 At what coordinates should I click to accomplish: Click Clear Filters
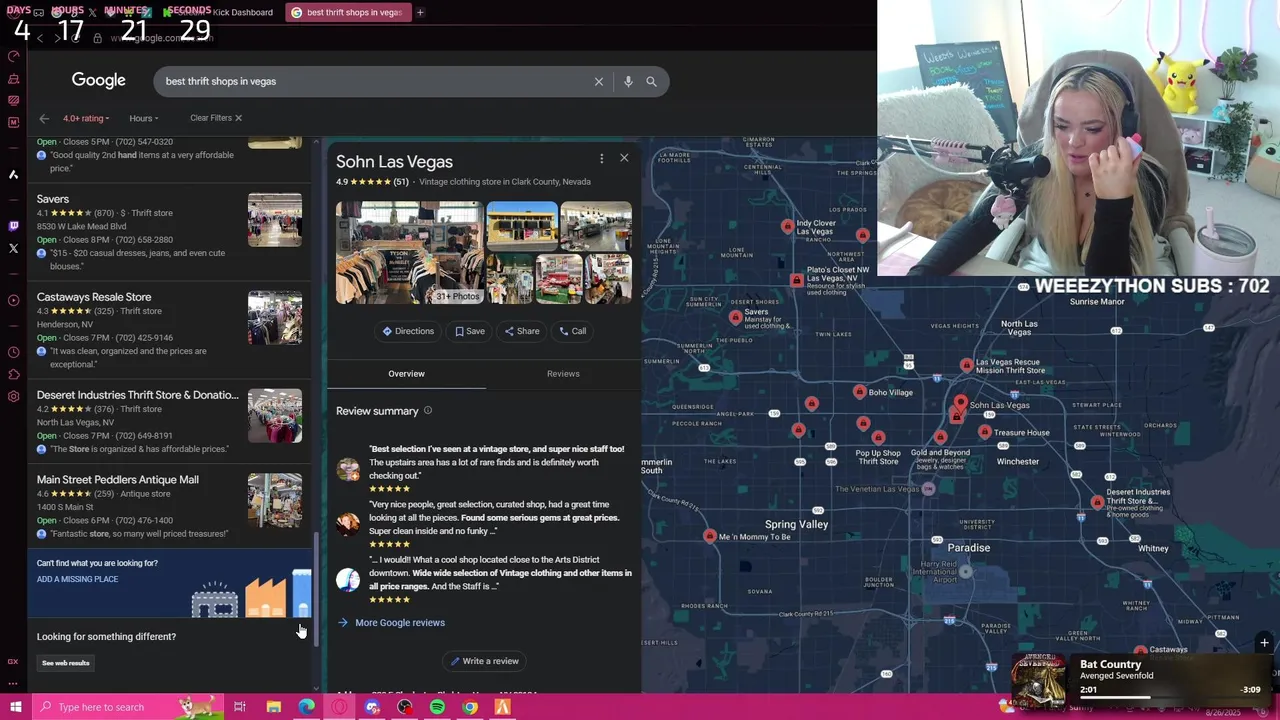[216, 118]
